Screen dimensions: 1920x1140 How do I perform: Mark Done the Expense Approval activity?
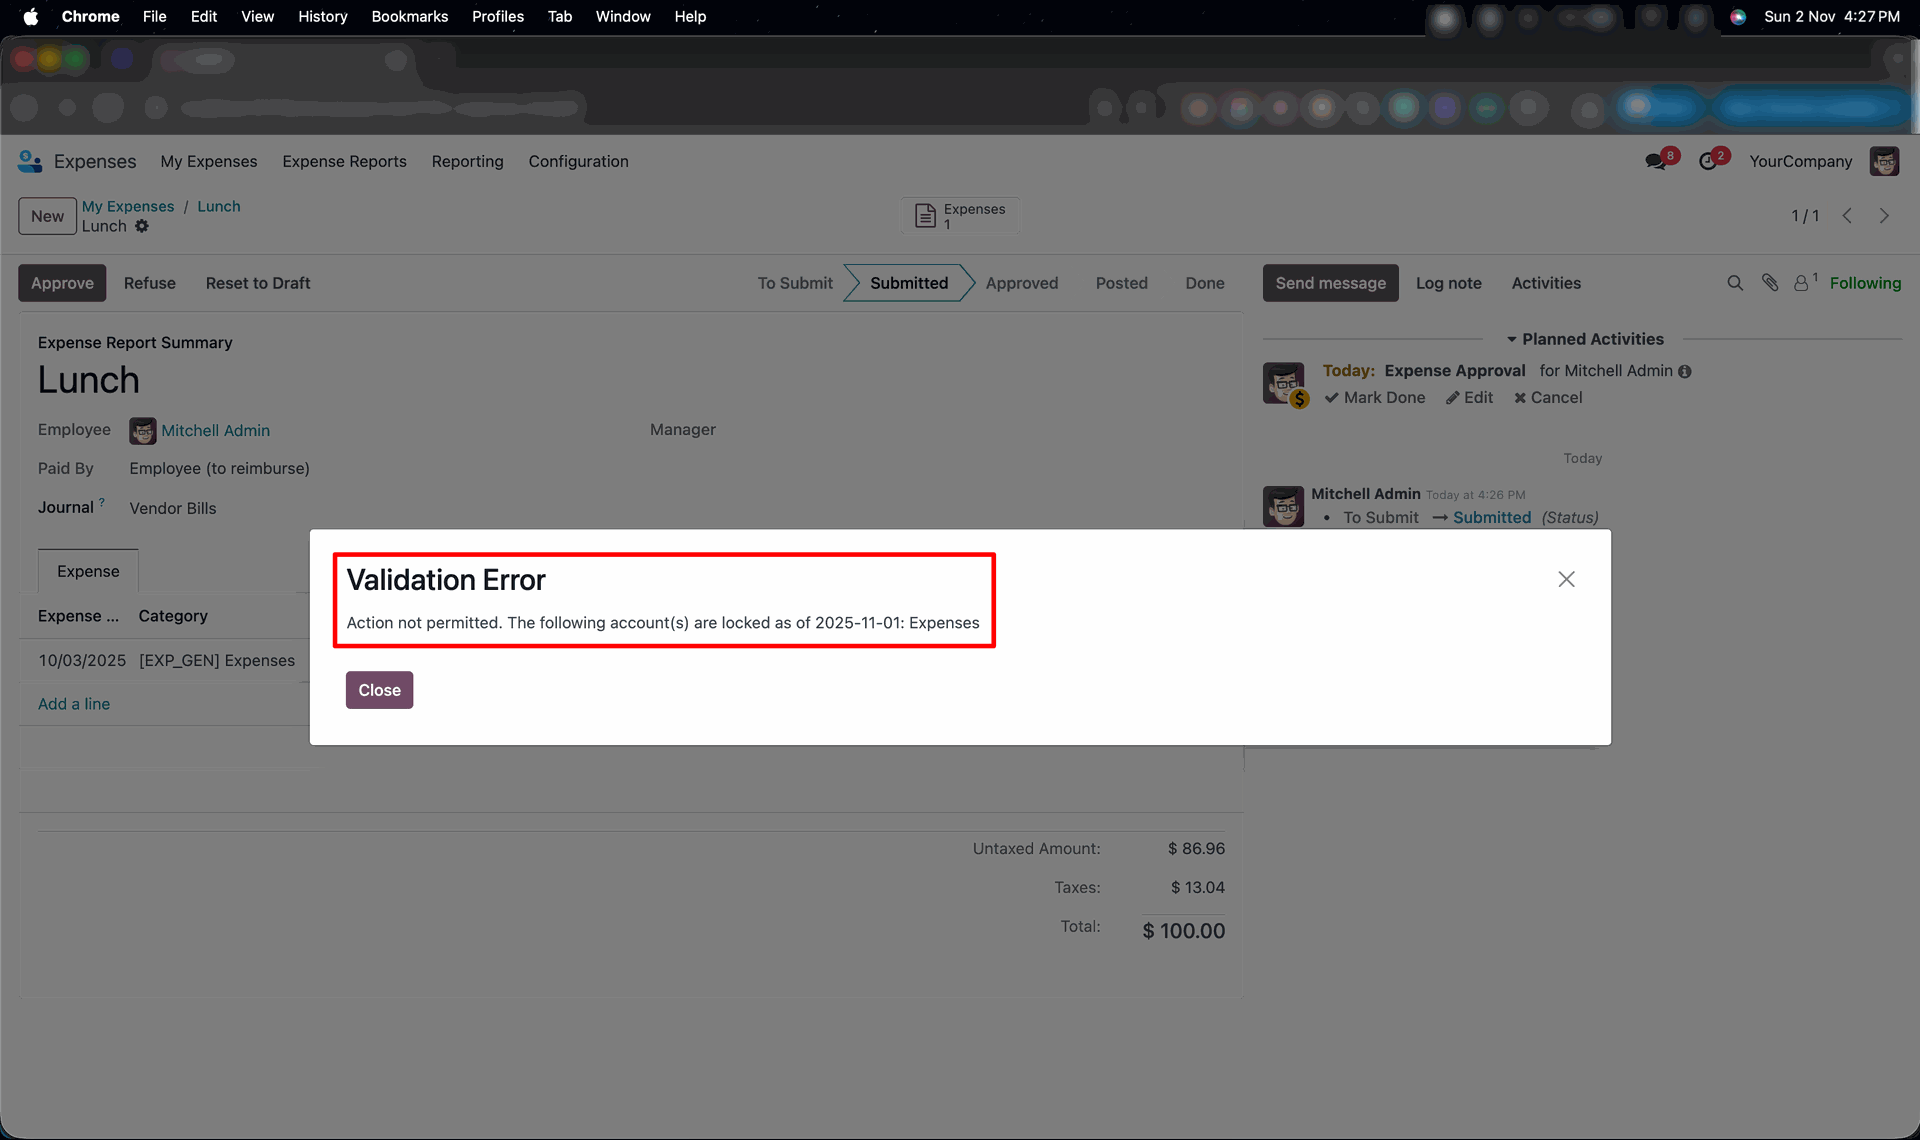[x=1375, y=397]
